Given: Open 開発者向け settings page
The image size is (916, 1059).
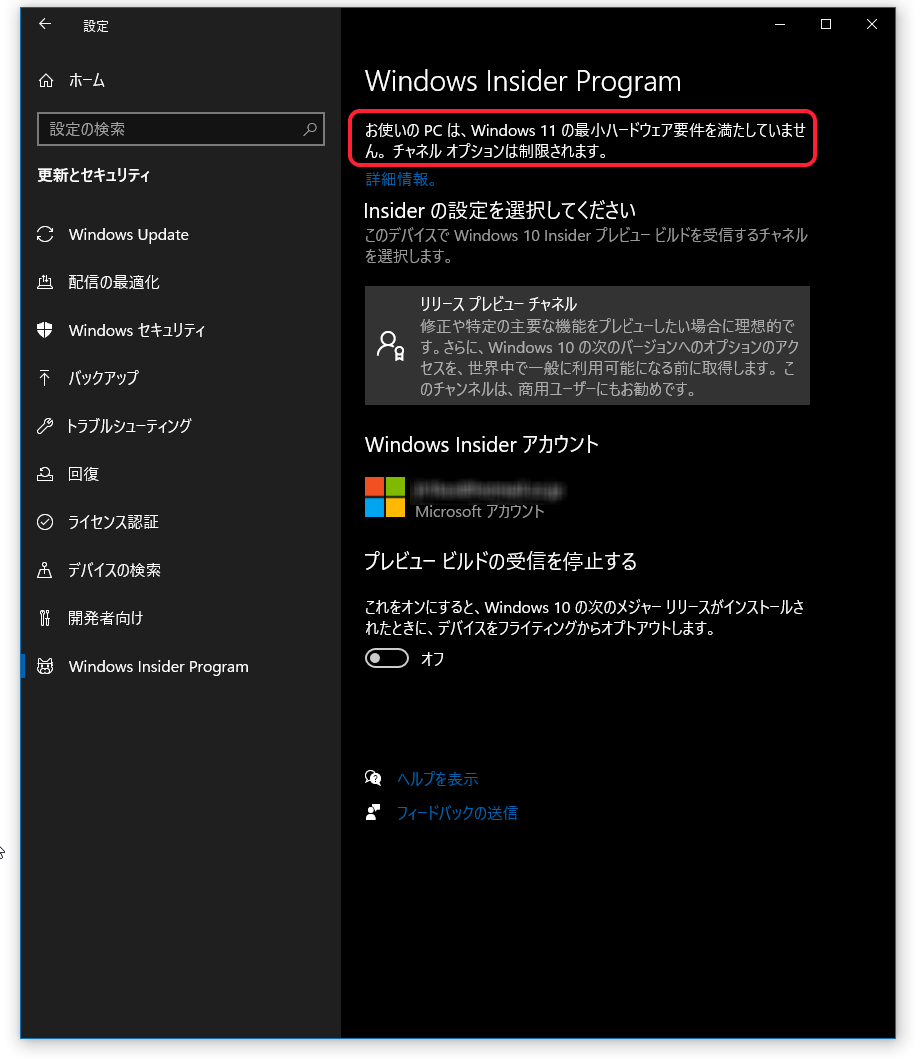Looking at the screenshot, I should [x=105, y=618].
